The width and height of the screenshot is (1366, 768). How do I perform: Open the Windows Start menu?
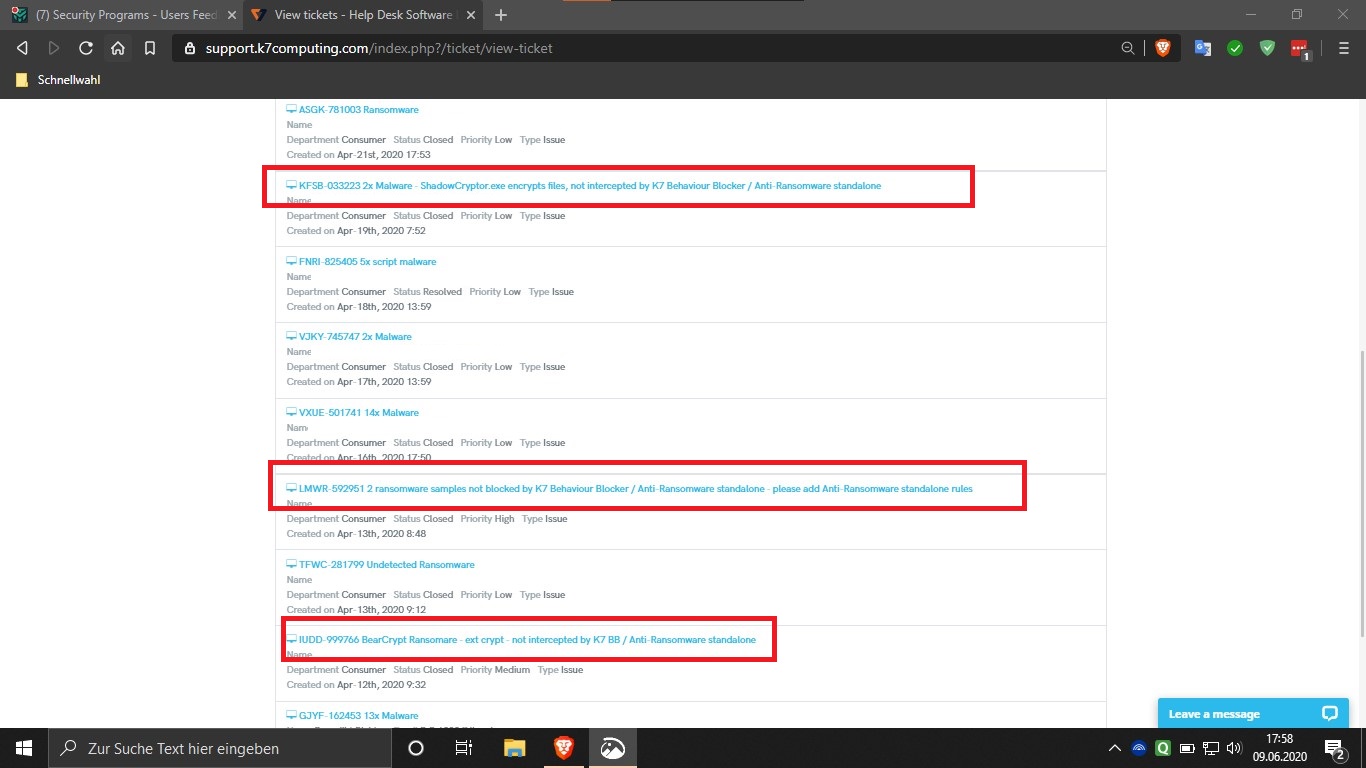pyautogui.click(x=24, y=748)
